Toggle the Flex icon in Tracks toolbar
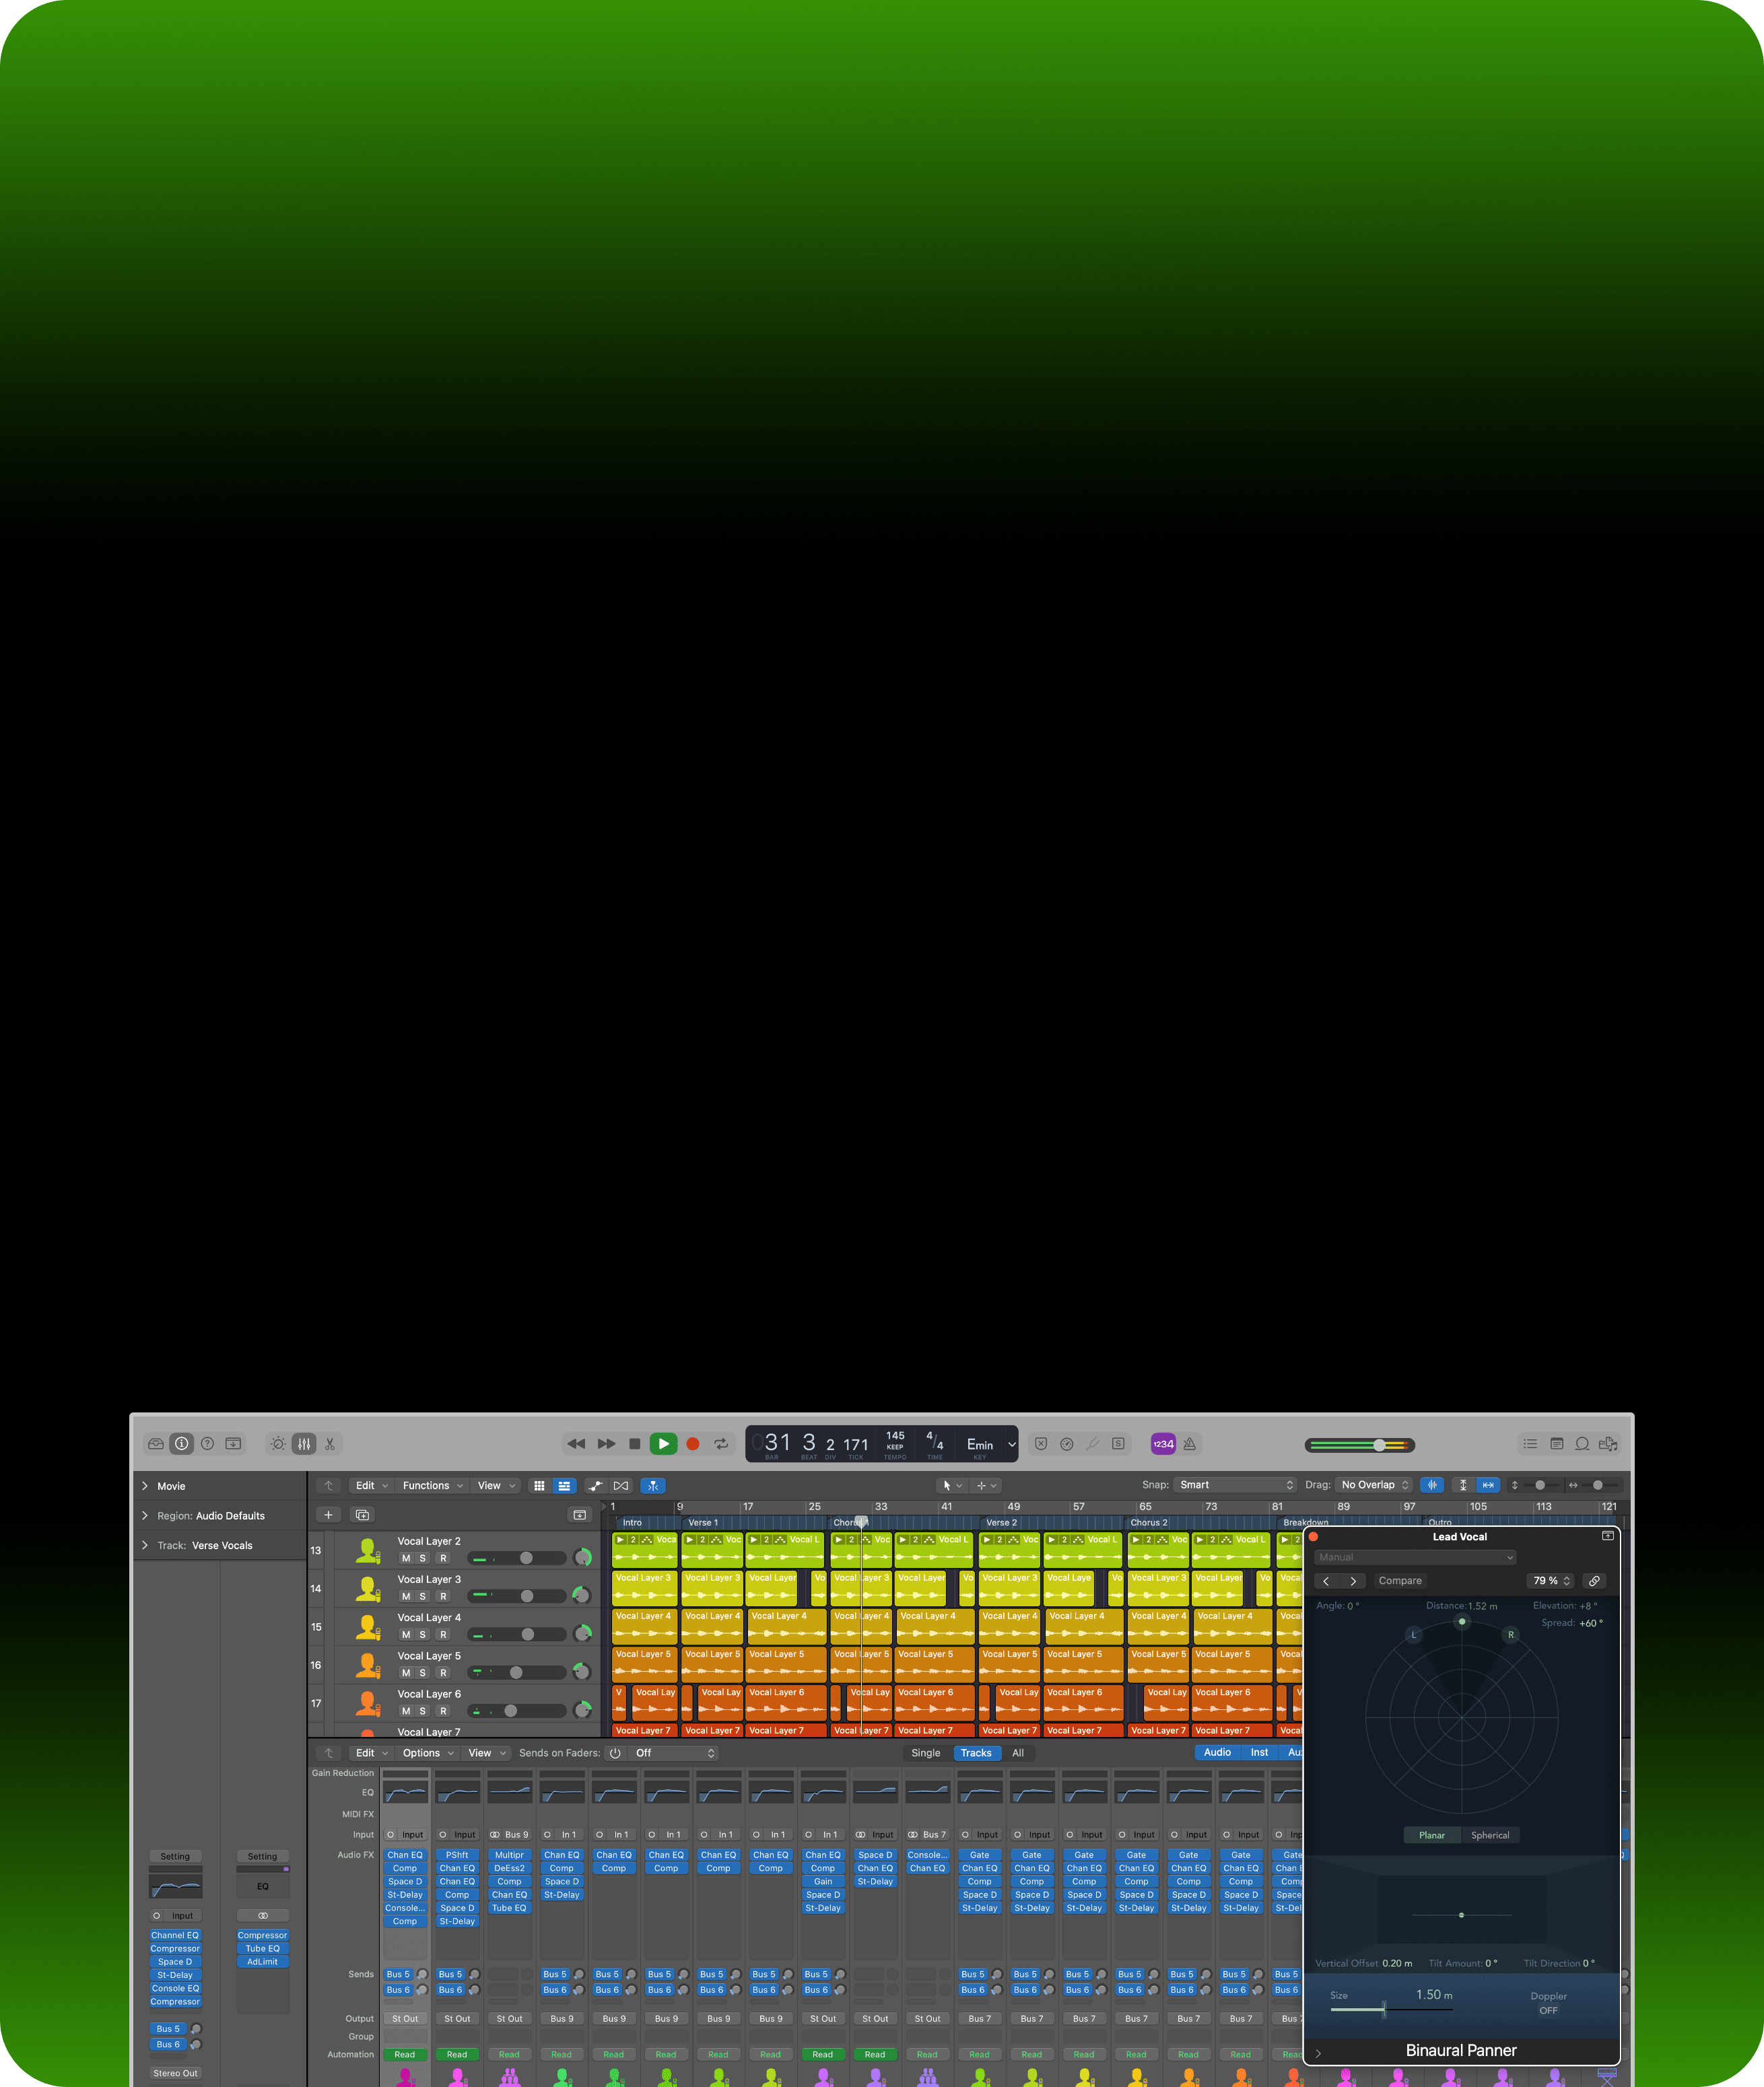Screen dimensions: 1764x2087 (x=621, y=1486)
